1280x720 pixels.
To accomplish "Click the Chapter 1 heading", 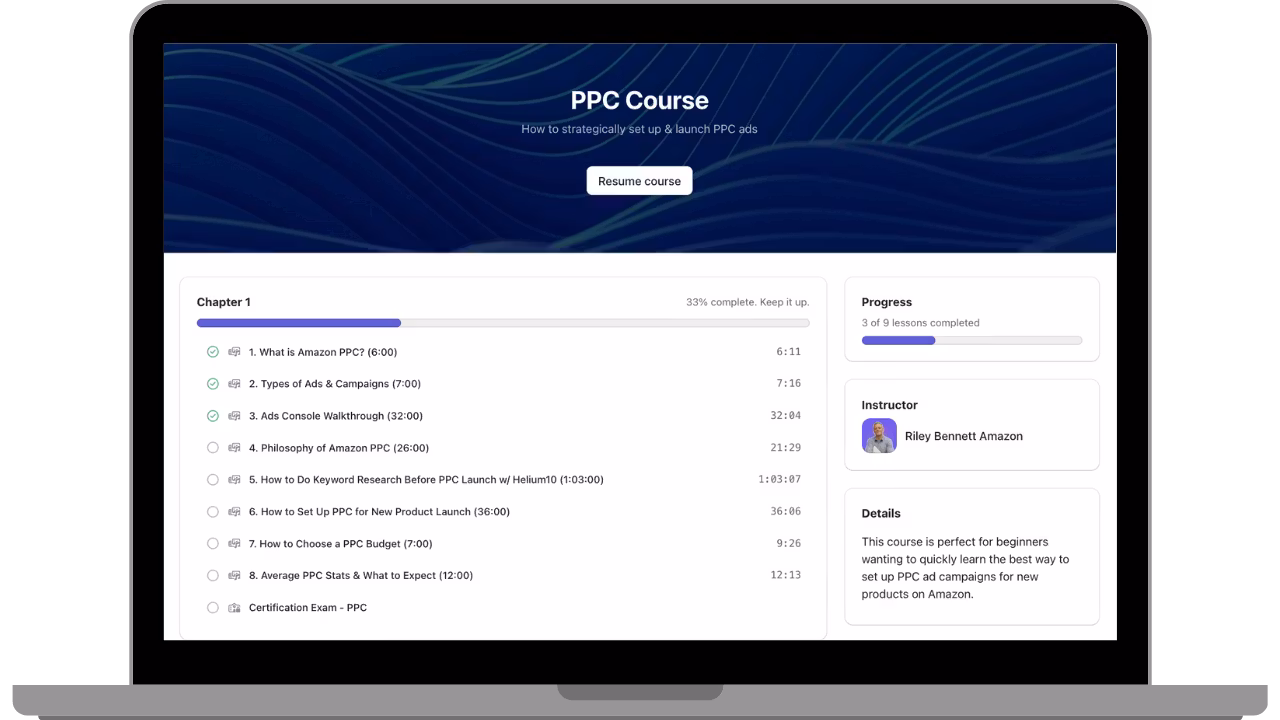I will [224, 302].
